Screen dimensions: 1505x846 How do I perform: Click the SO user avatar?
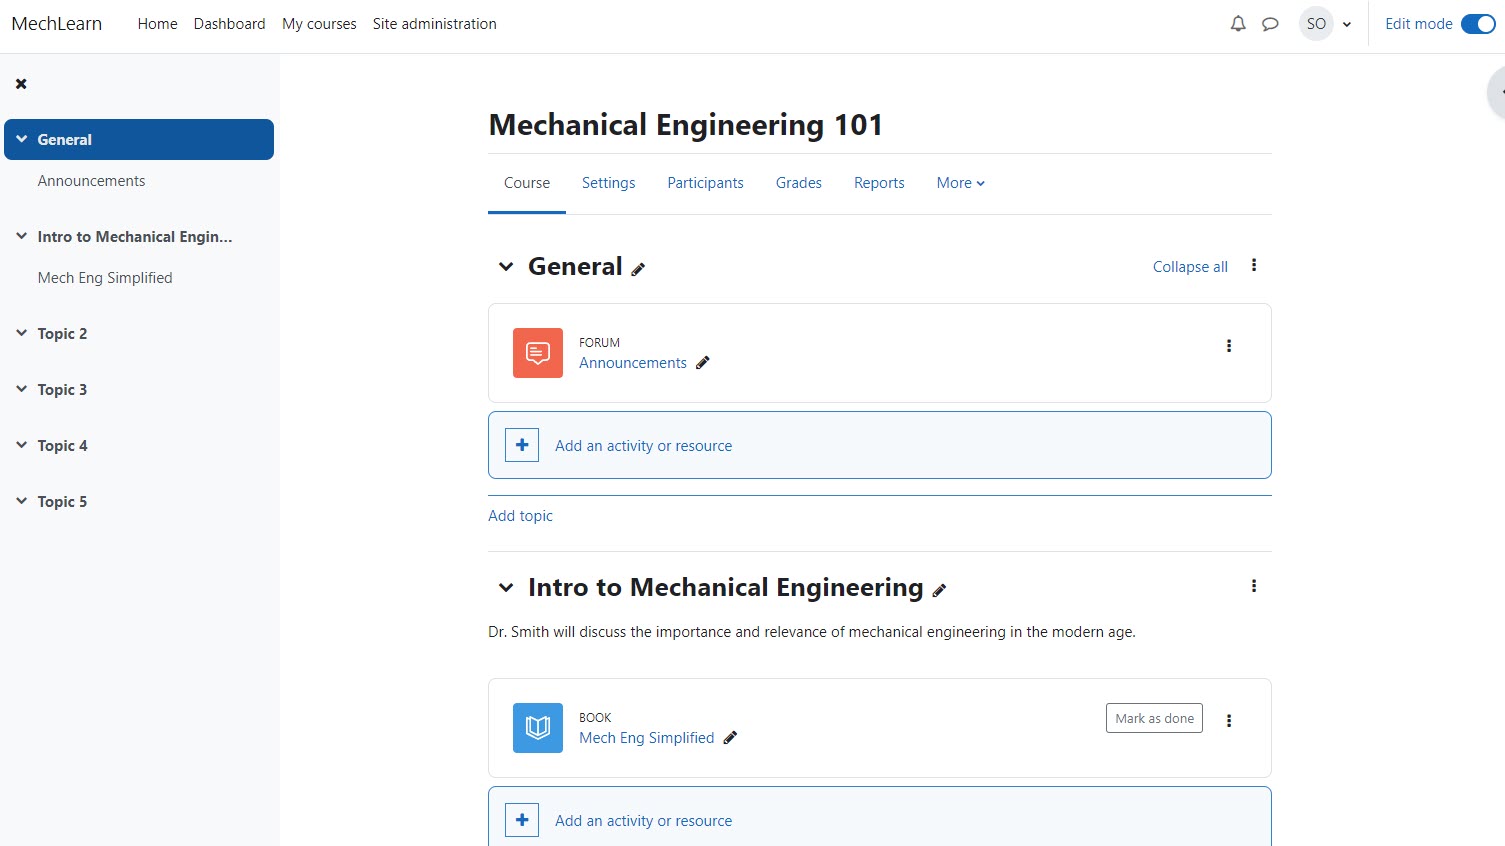[x=1316, y=24]
